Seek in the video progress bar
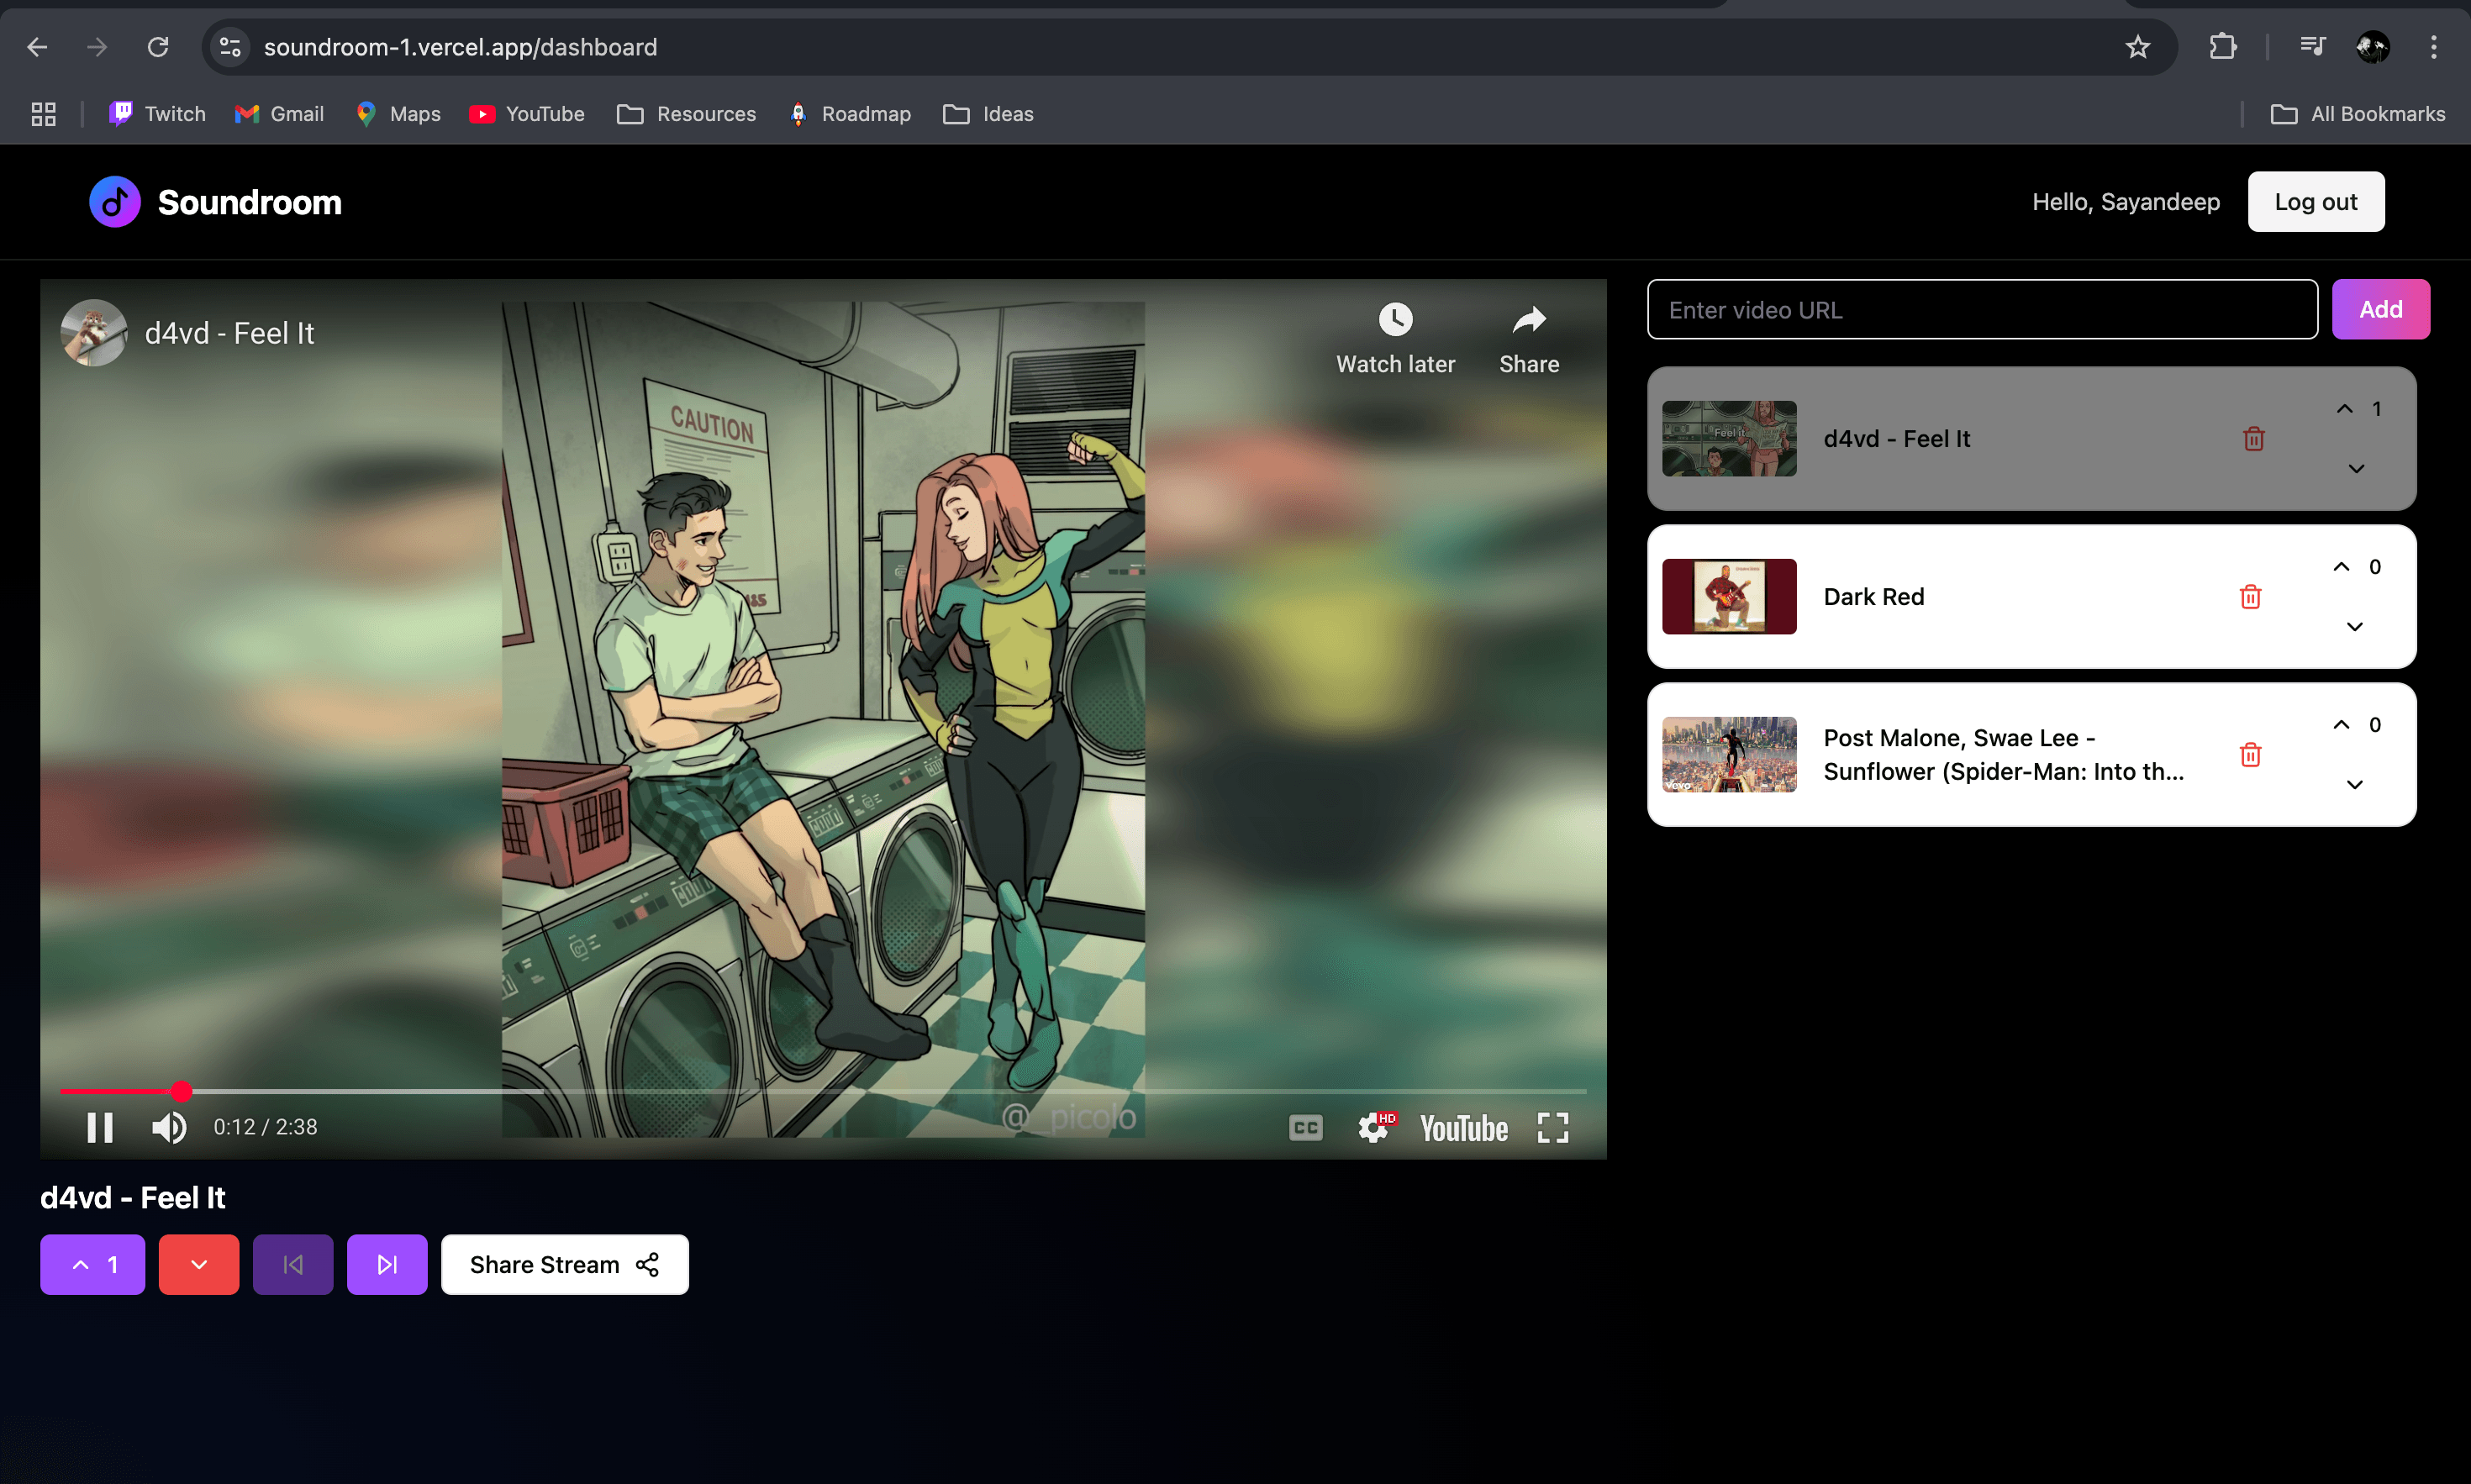2471x1484 pixels. [x=823, y=1091]
